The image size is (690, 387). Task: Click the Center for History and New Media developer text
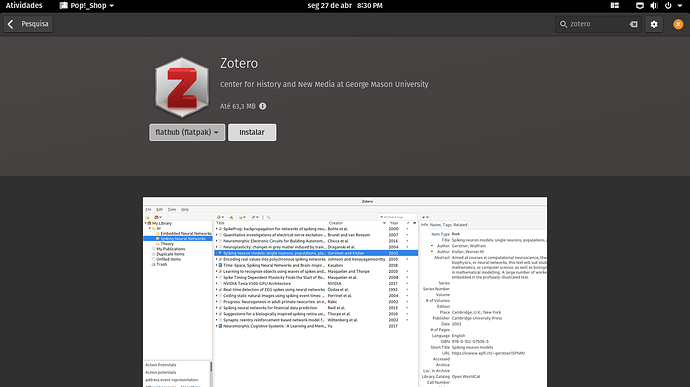[x=324, y=84]
